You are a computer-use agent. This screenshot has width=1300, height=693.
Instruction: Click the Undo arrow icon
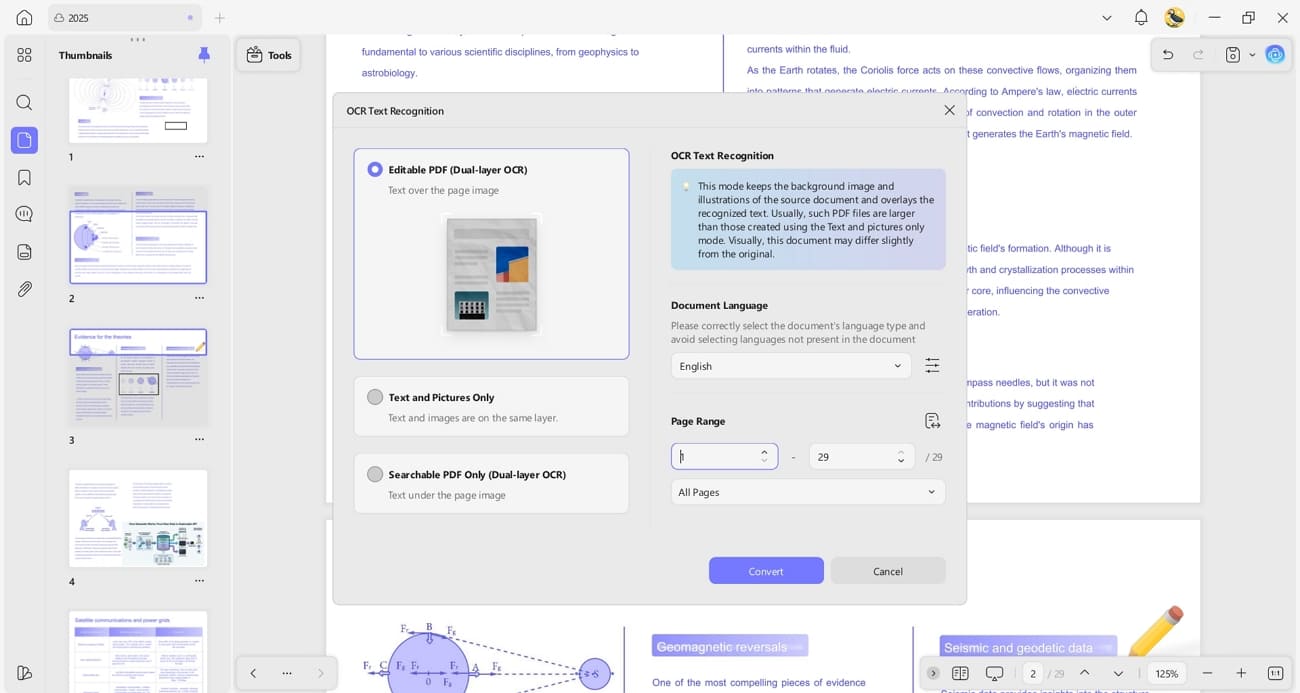1167,55
